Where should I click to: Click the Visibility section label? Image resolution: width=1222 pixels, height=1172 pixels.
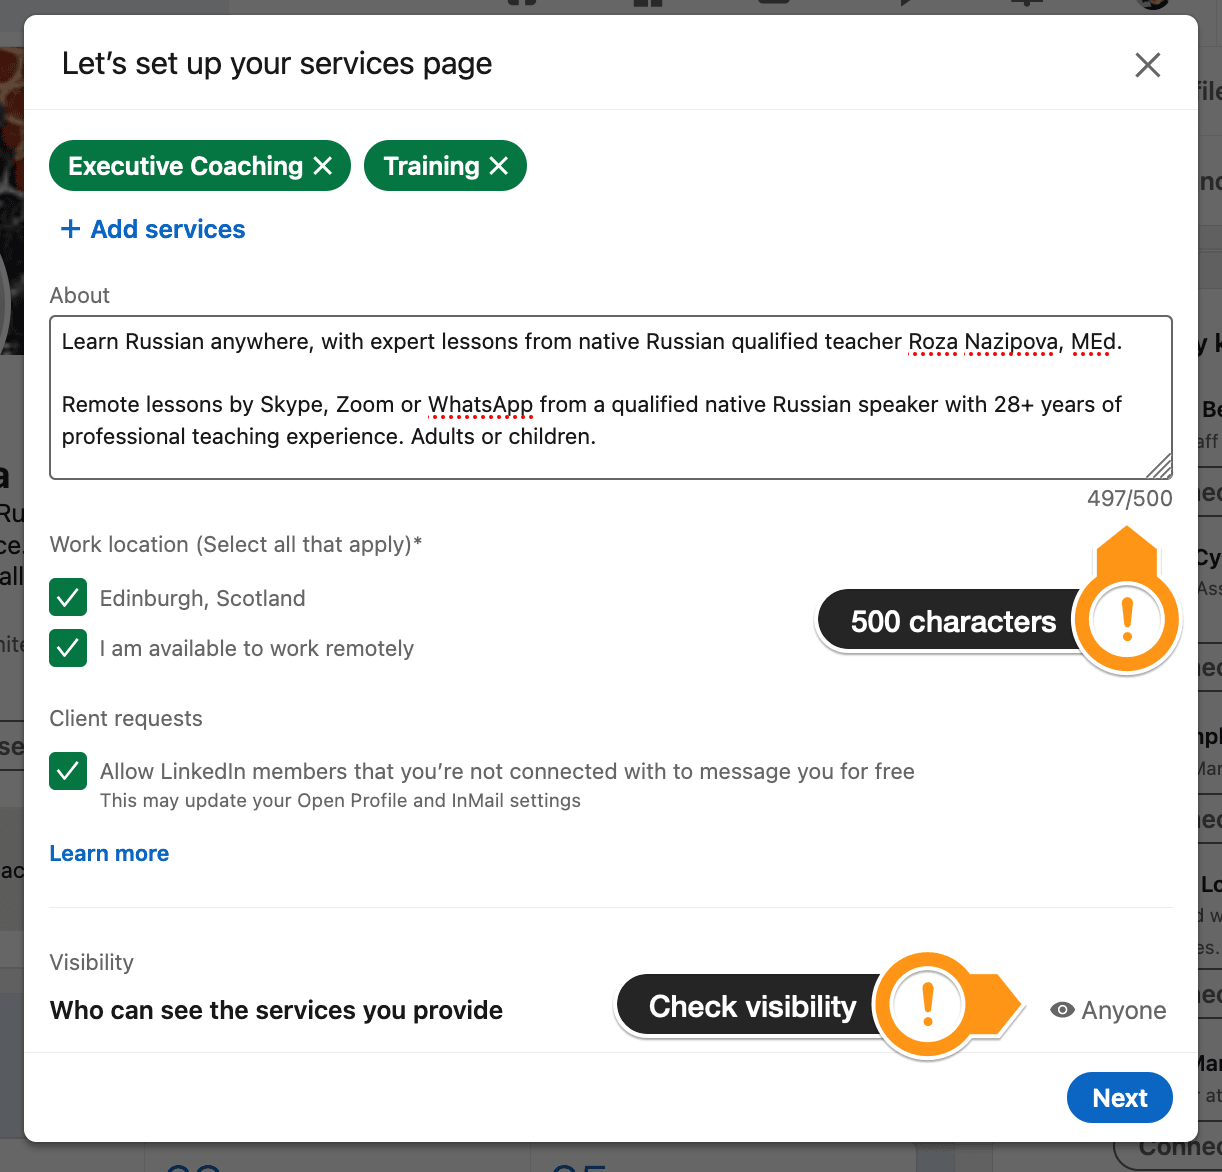point(92,962)
